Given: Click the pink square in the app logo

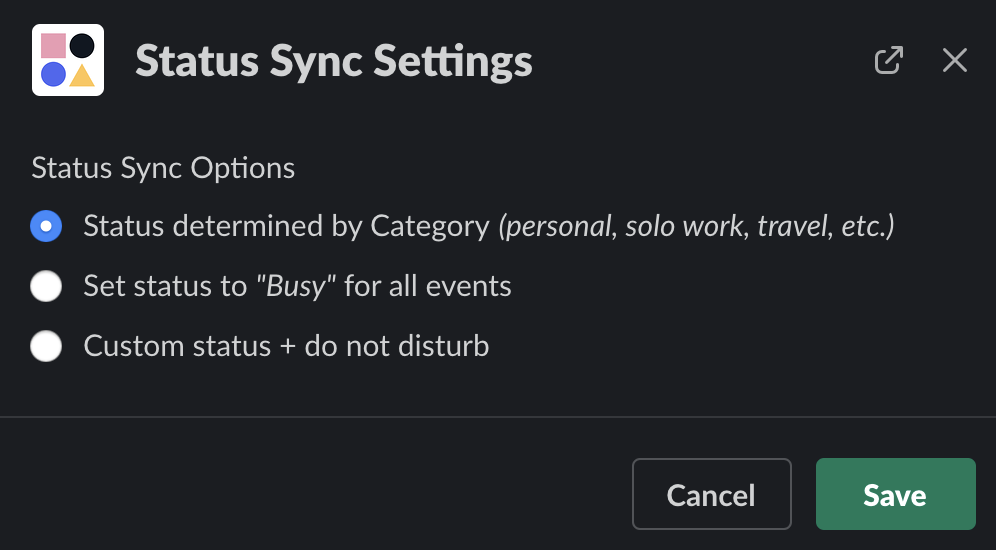Looking at the screenshot, I should pyautogui.click(x=54, y=46).
